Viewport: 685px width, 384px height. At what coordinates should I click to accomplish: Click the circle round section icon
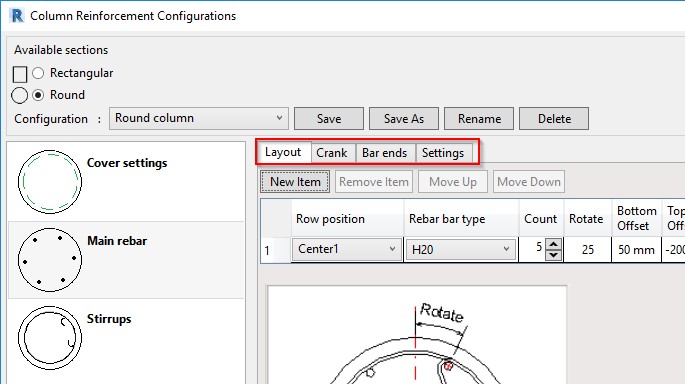click(x=20, y=95)
